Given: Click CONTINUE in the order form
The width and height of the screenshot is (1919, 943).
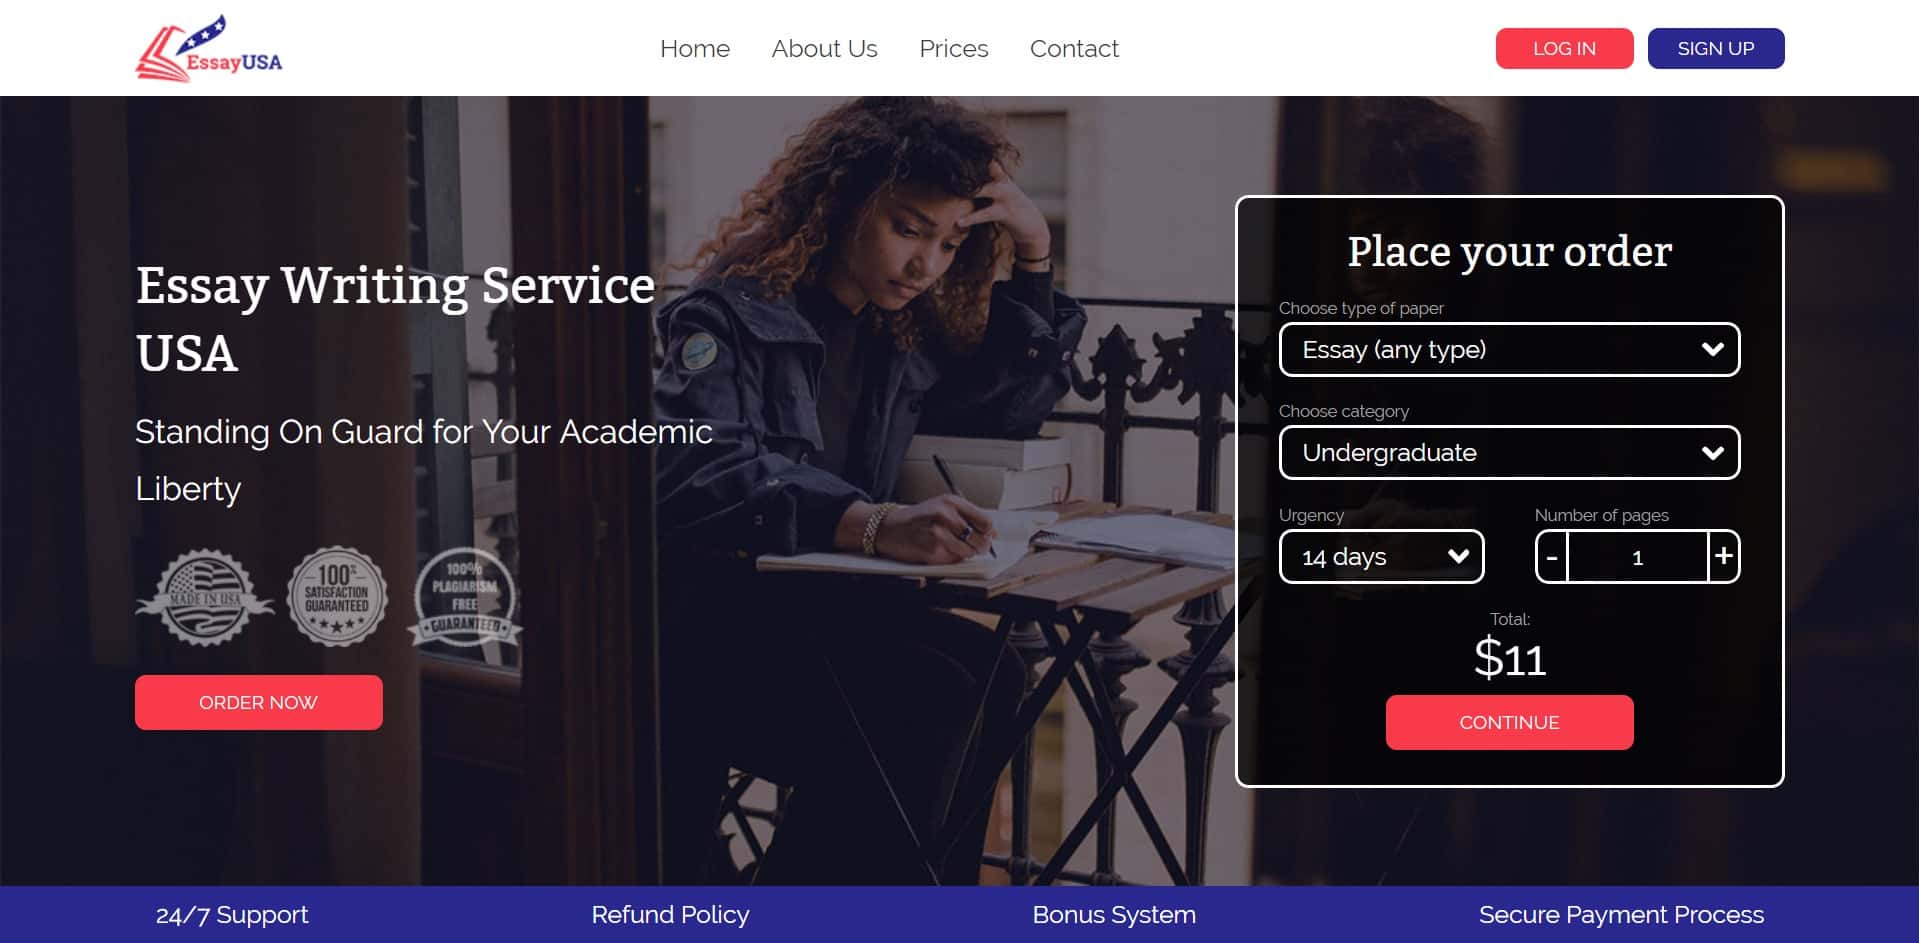Looking at the screenshot, I should click(1509, 722).
